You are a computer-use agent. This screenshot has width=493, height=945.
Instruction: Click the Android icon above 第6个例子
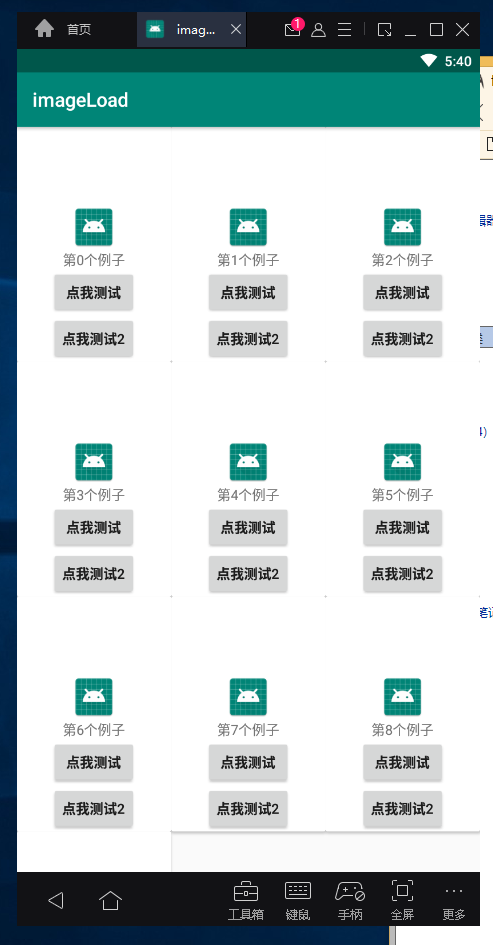point(94,697)
